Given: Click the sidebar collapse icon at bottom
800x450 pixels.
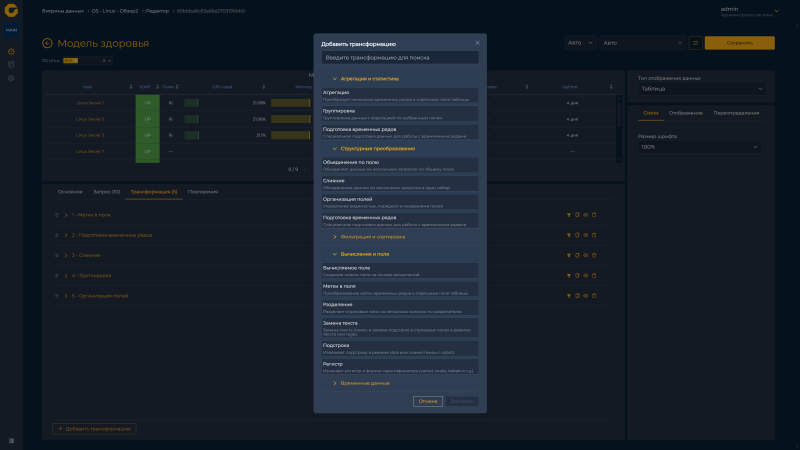Looking at the screenshot, I should click(x=11, y=440).
